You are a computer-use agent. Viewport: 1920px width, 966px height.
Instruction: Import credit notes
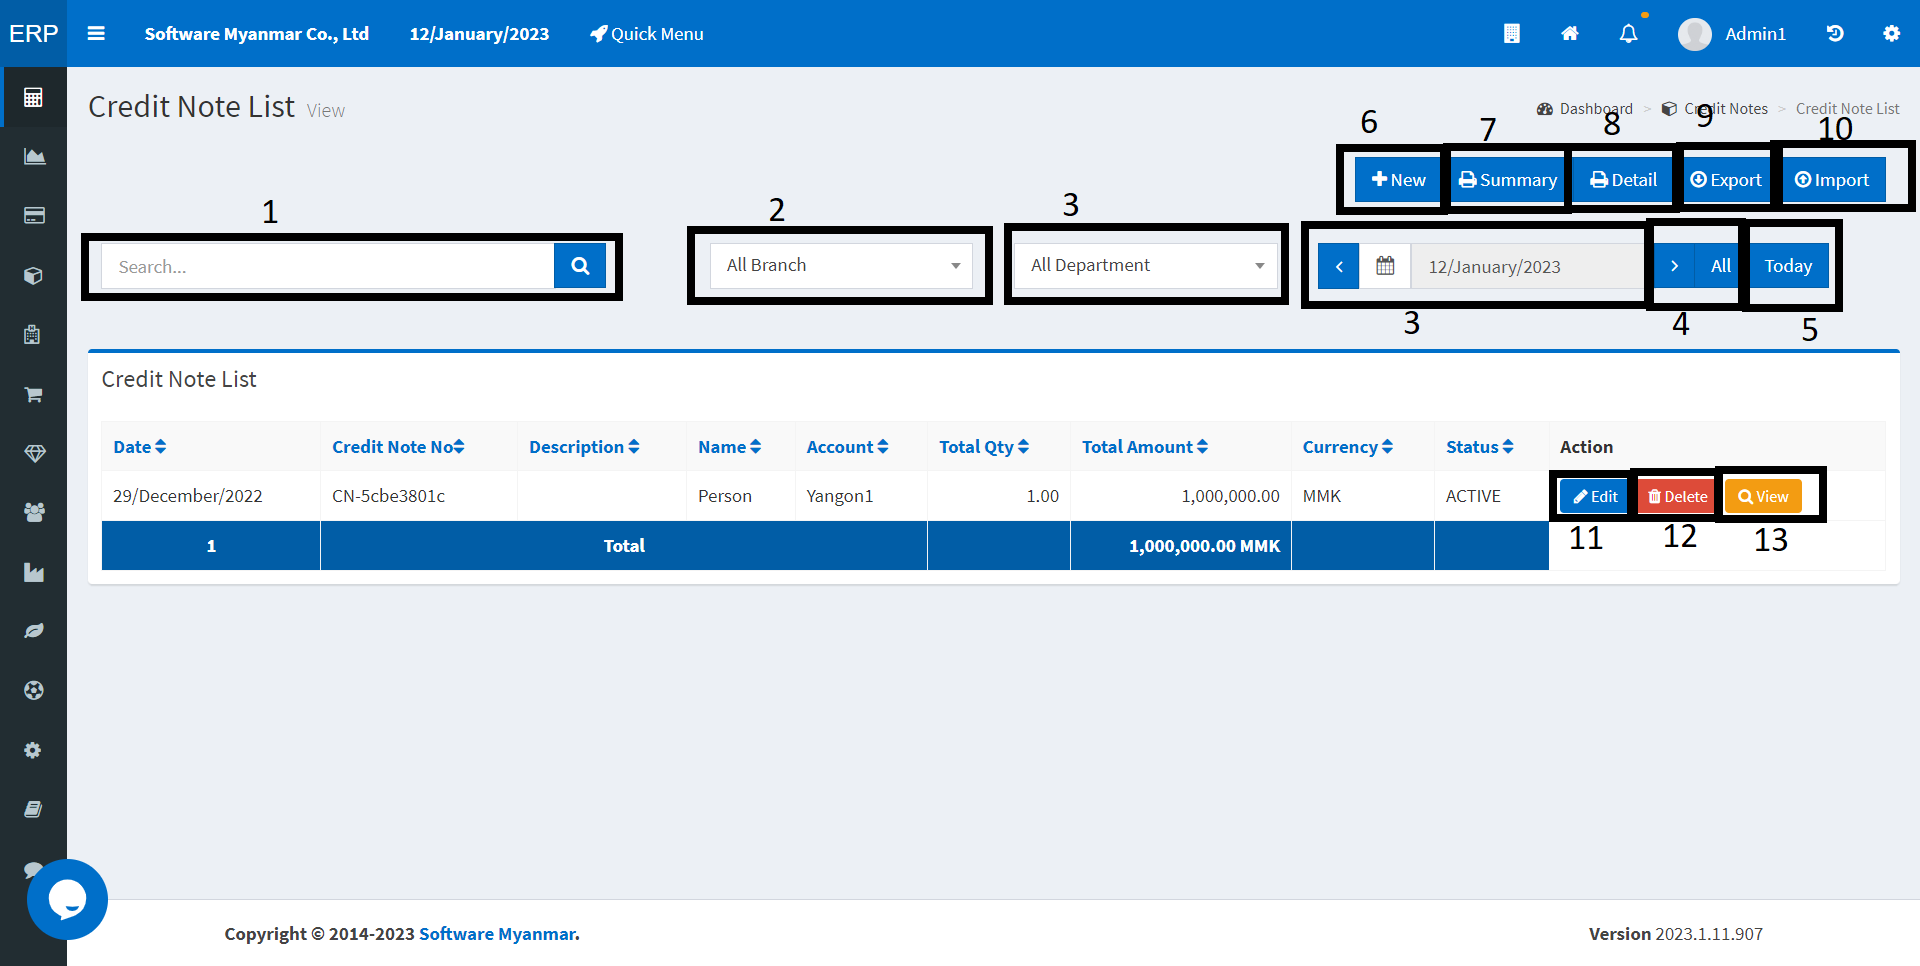click(x=1833, y=180)
